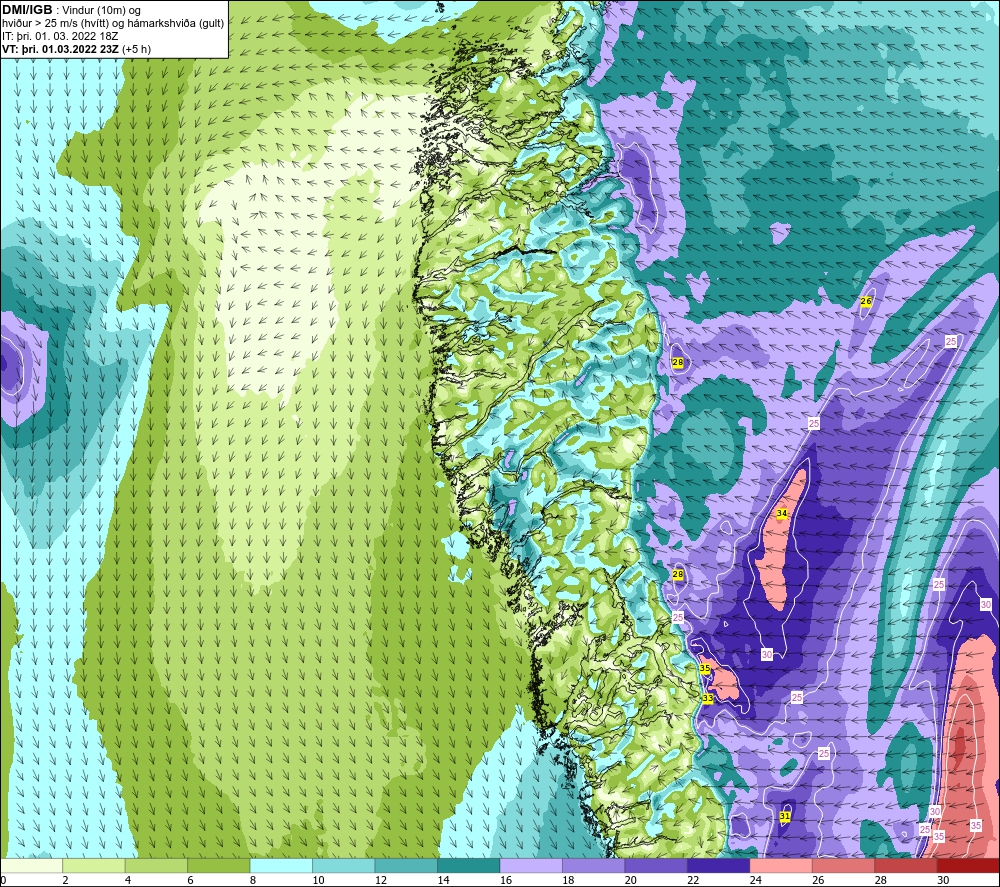Screen dimensions: 1000x887
Task: Click the 24–26 m/s pink legend swatch
Action: click(781, 866)
